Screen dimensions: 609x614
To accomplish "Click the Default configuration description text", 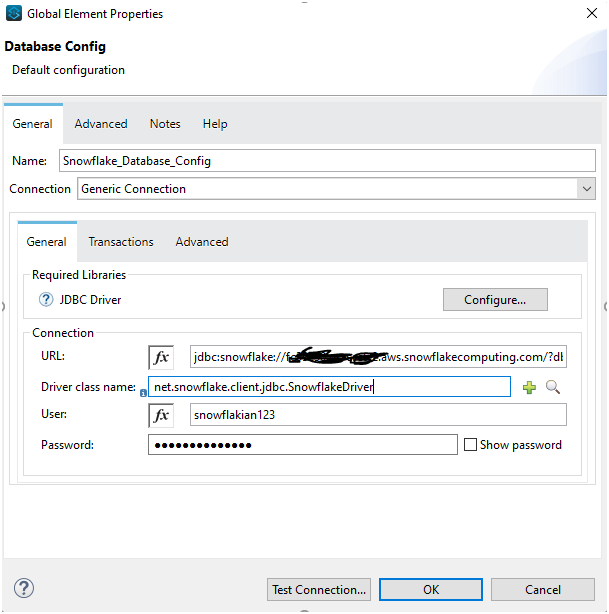I will tap(69, 70).
